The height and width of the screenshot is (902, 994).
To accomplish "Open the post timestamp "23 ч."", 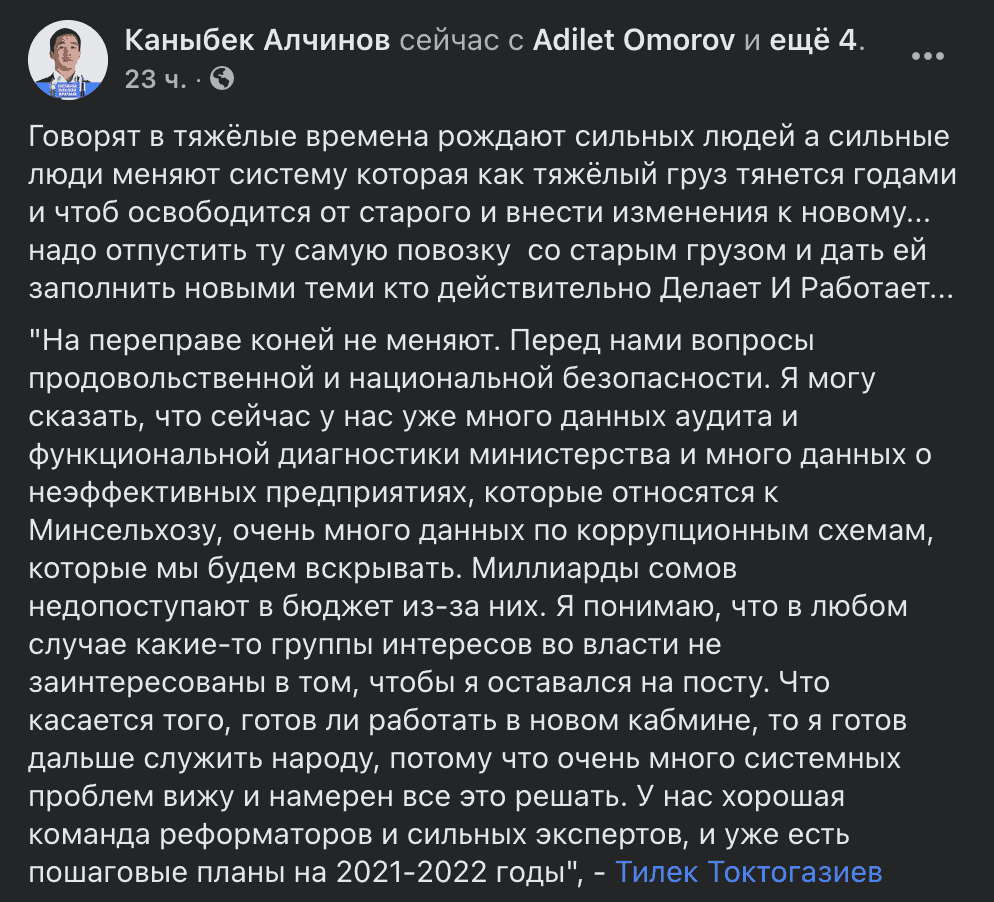I will [155, 79].
